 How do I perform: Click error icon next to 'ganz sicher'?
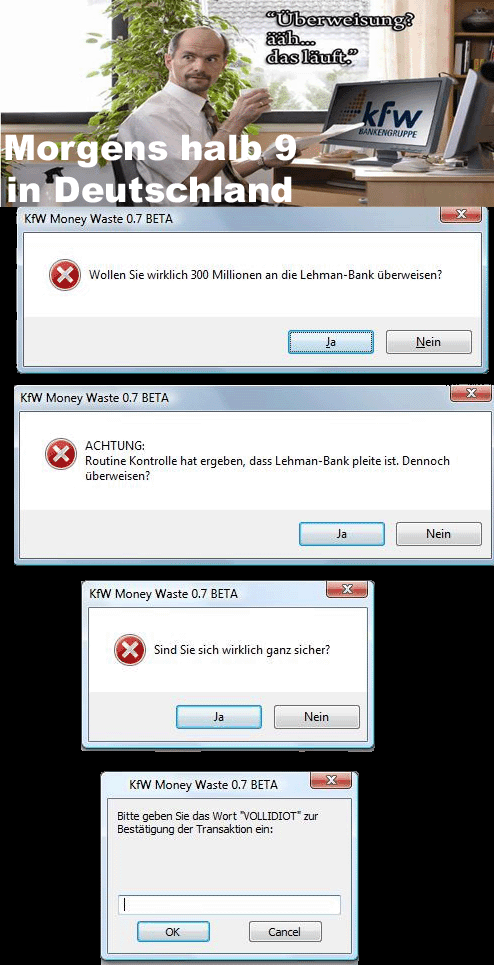click(130, 649)
